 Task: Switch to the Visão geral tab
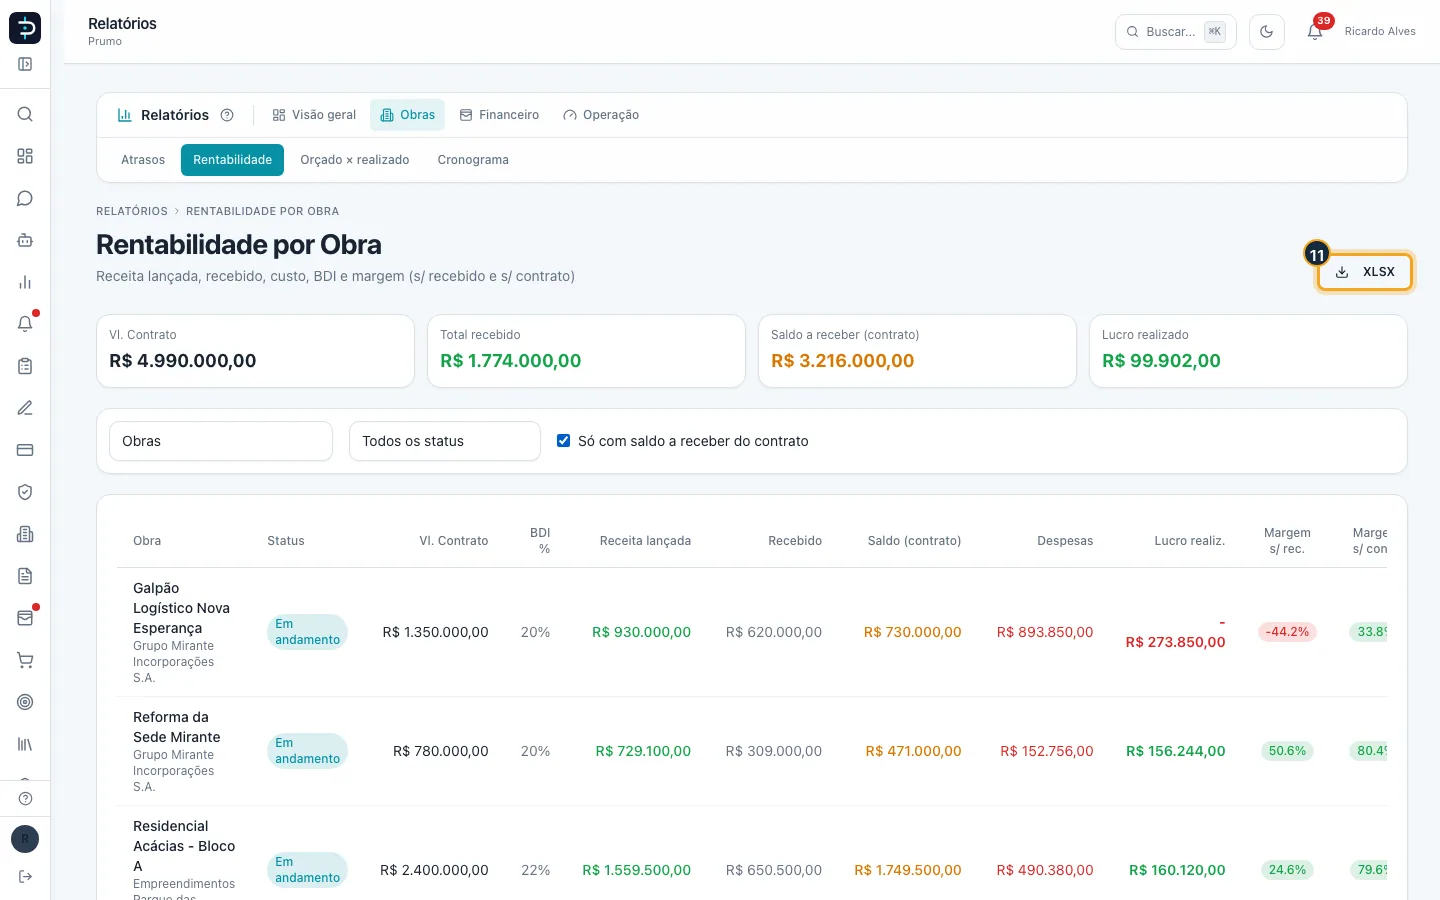click(x=314, y=115)
